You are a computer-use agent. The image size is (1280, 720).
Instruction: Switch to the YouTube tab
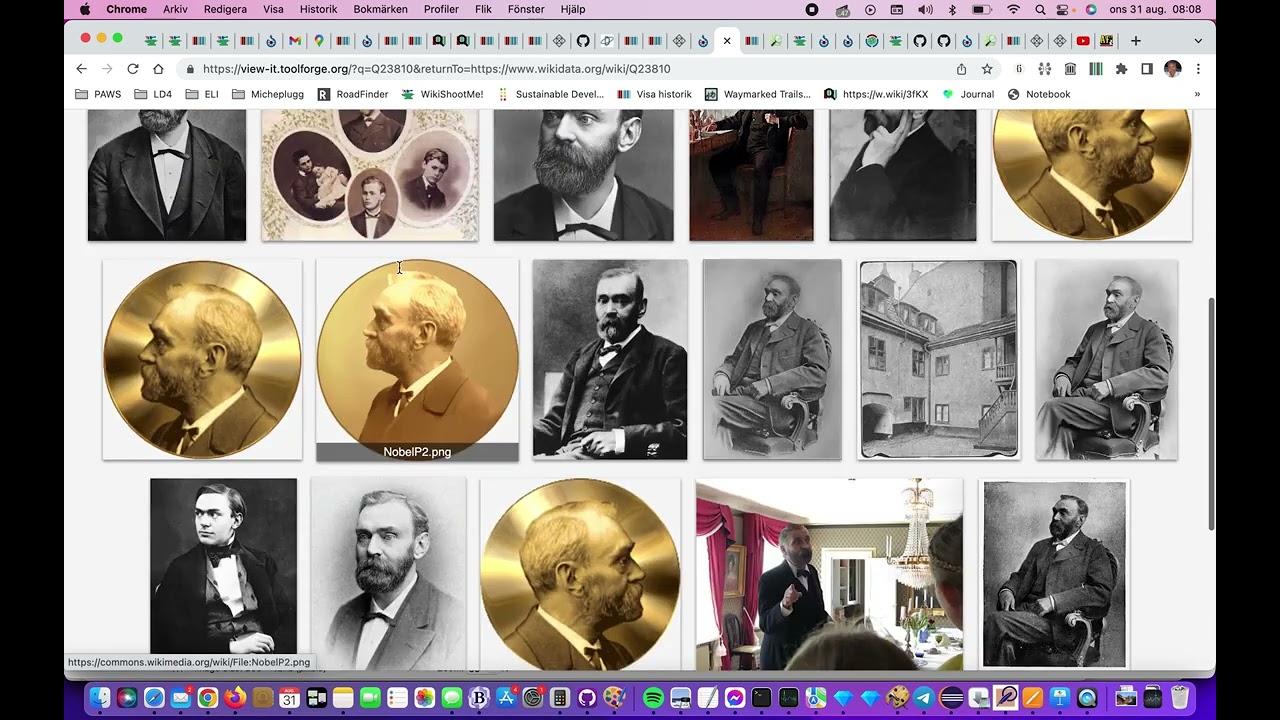click(x=1083, y=41)
